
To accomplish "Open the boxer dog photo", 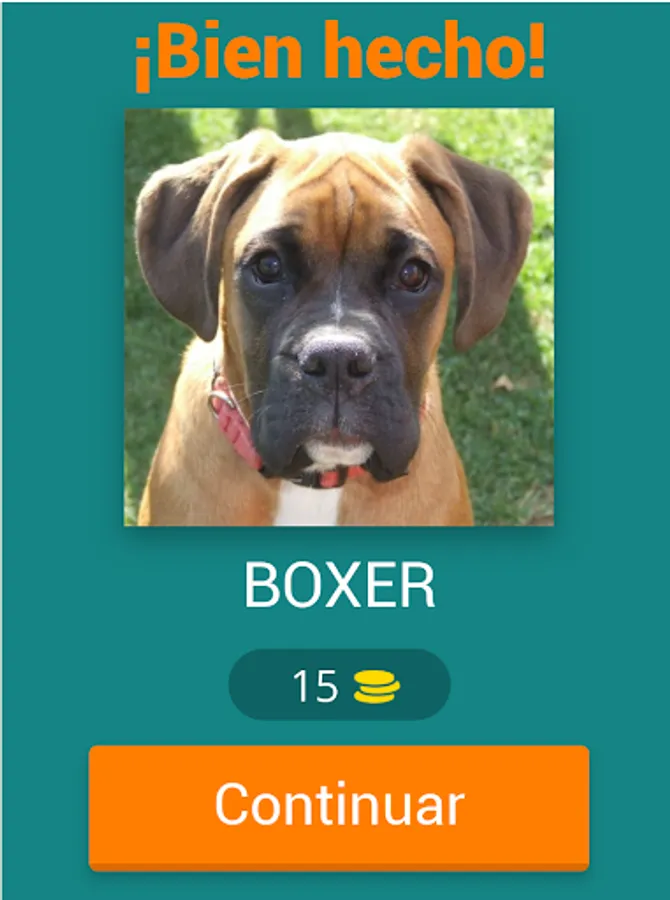I will coord(339,317).
